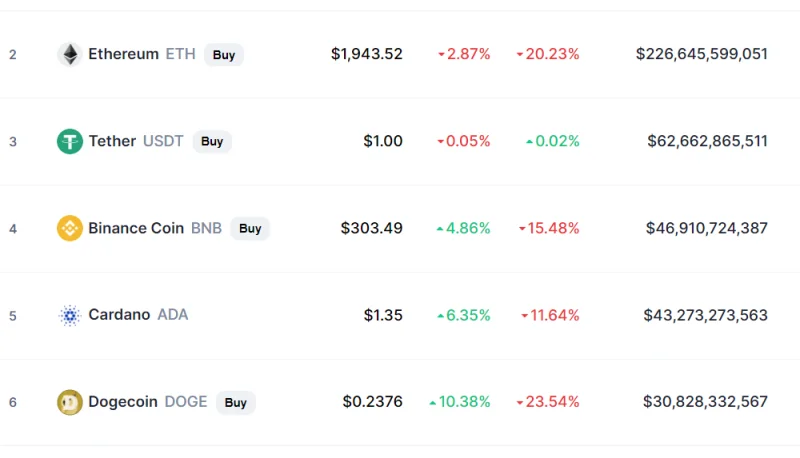Open the Binance Coin name link
800x458 pixels.
coord(136,228)
